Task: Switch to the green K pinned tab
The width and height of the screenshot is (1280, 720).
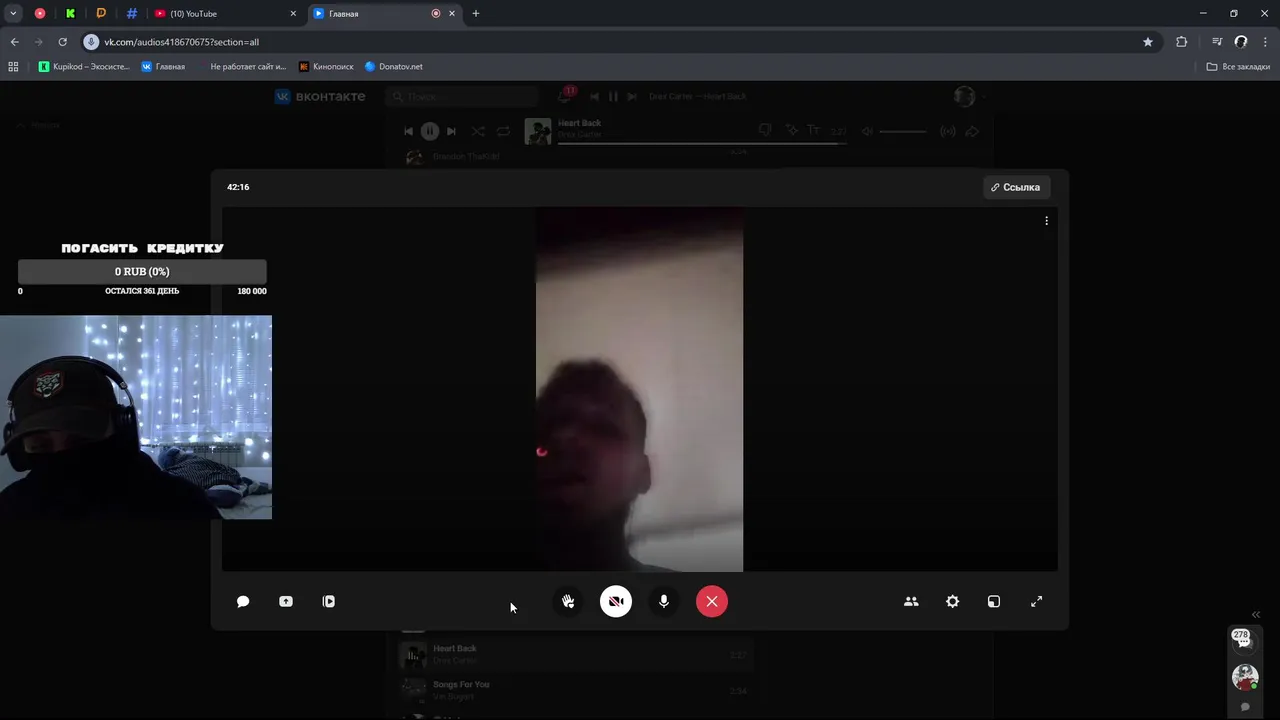Action: click(70, 13)
